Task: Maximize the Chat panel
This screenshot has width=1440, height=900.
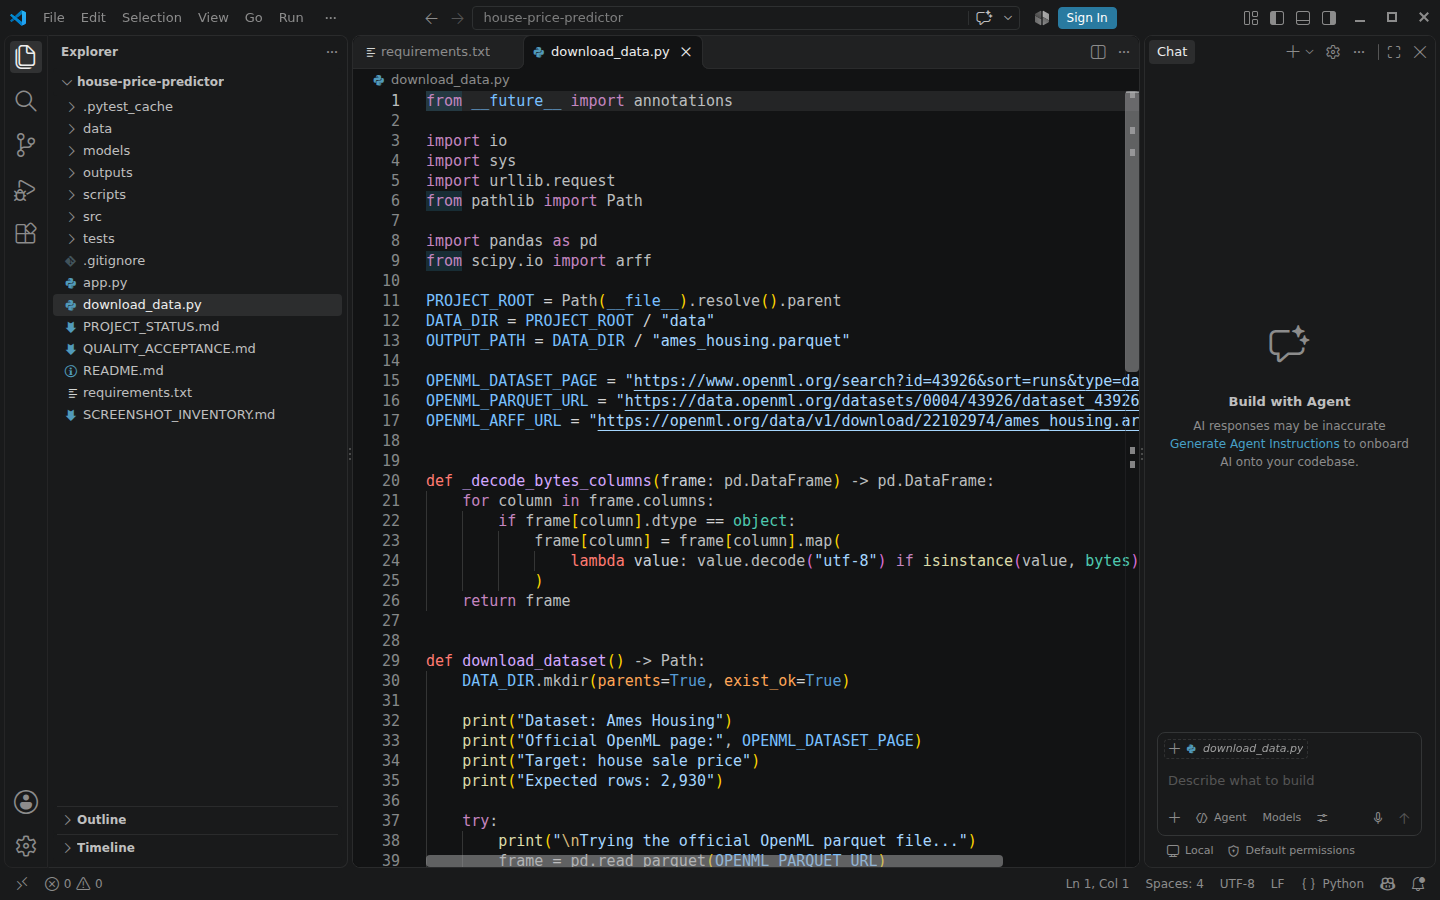Action: pos(1394,52)
